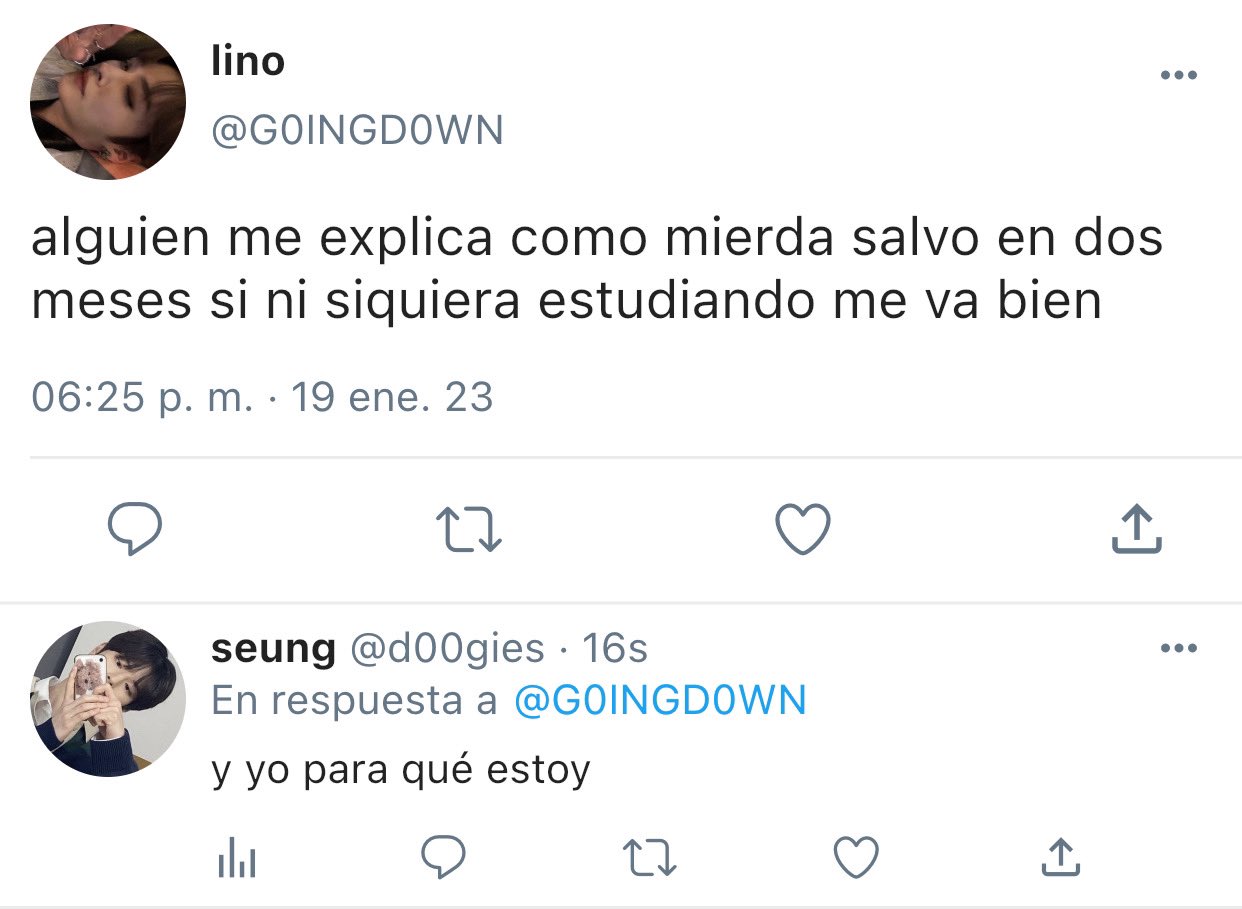Image resolution: width=1242 pixels, height=909 pixels.
Task: Share lino's main tweet
Action: (x=1137, y=529)
